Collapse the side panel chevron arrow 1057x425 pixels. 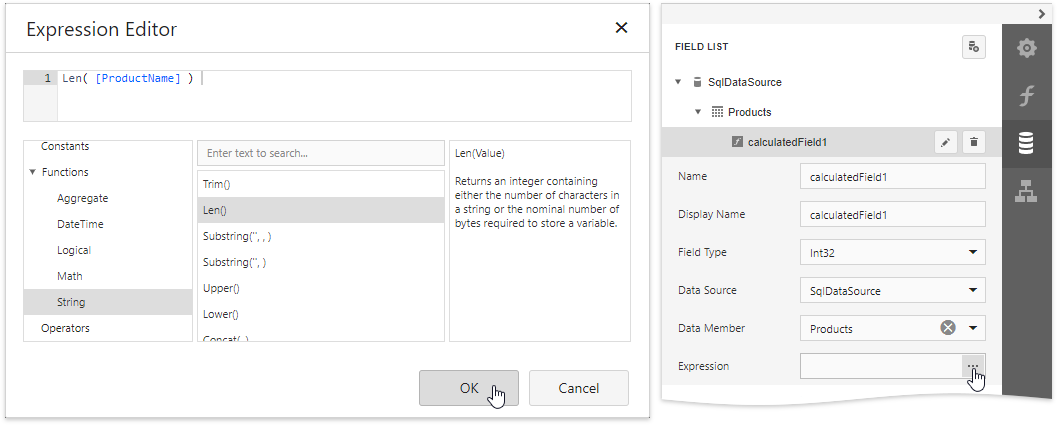[1042, 12]
